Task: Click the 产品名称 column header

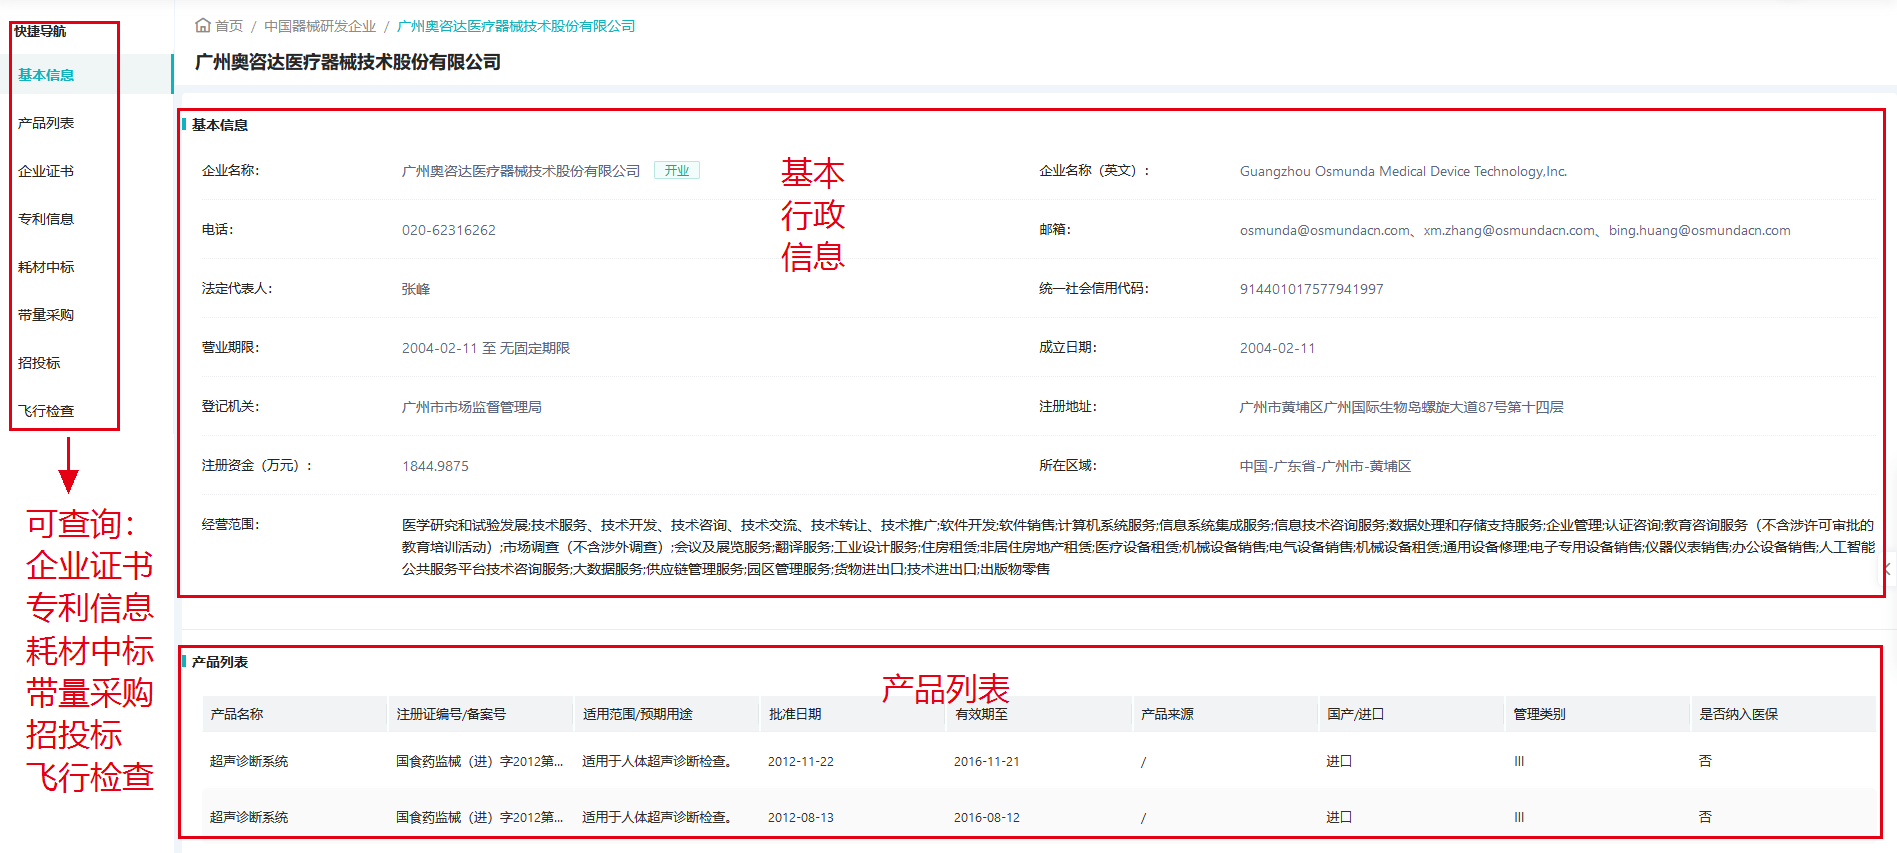Action: point(237,714)
